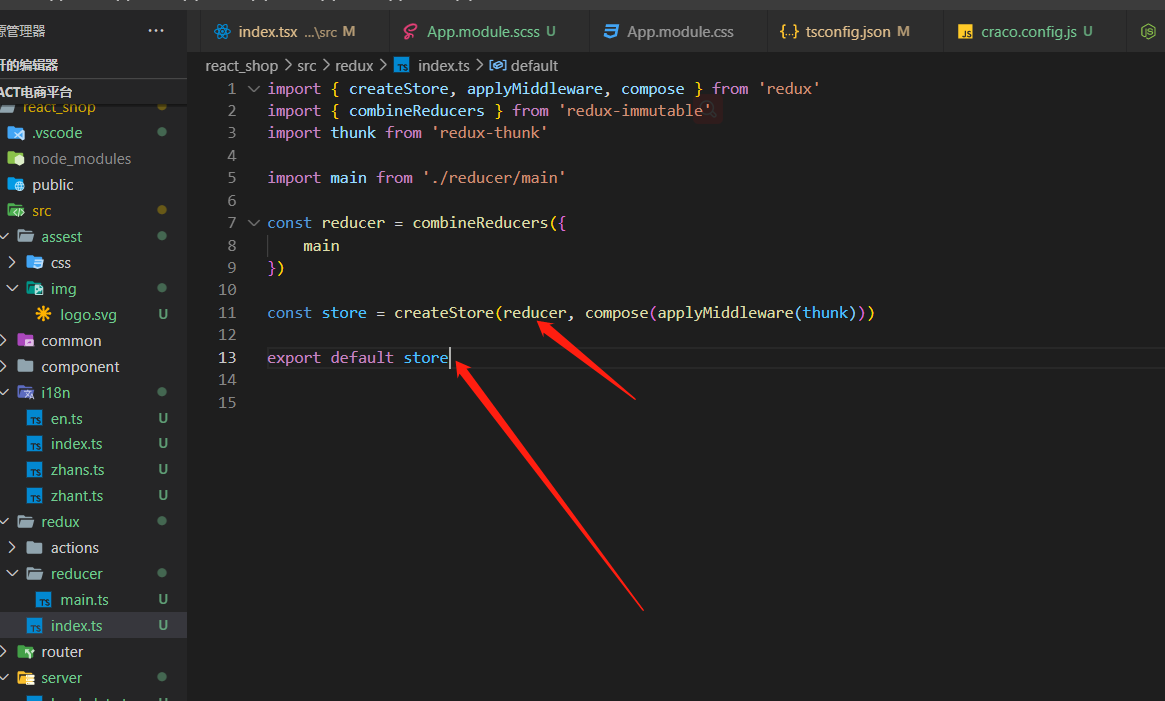
Task: Select index.ts in the breadcrumb path
Action: (444, 65)
